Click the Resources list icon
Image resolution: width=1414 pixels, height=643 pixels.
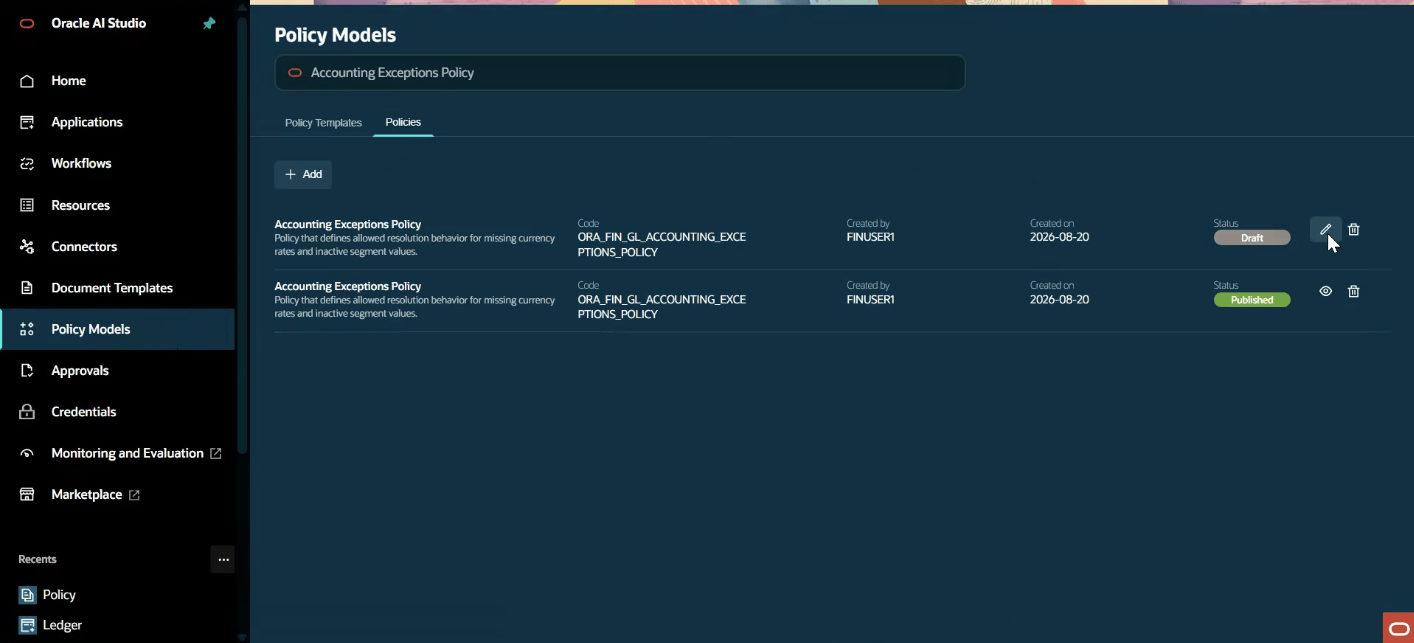pyautogui.click(x=27, y=205)
